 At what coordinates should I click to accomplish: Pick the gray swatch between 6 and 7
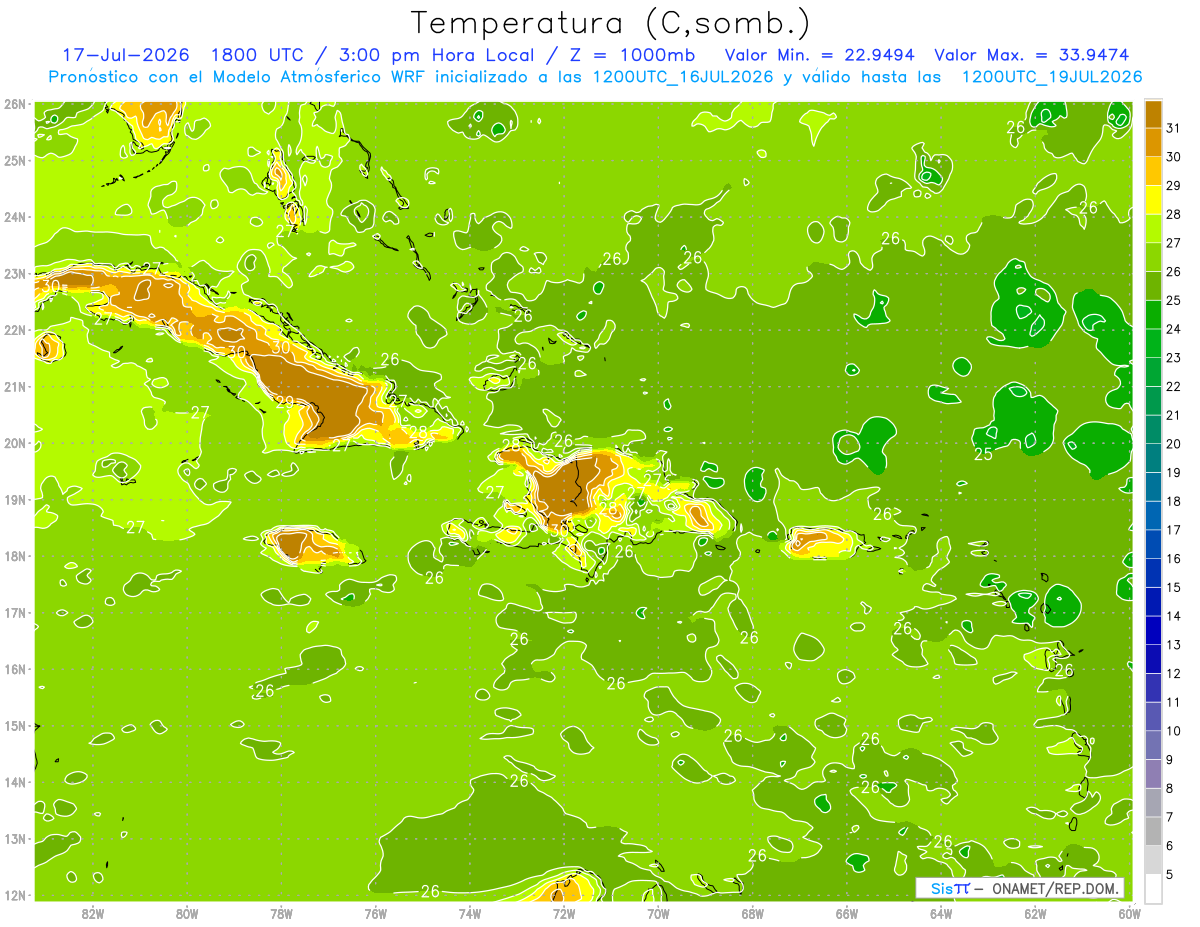1154,831
